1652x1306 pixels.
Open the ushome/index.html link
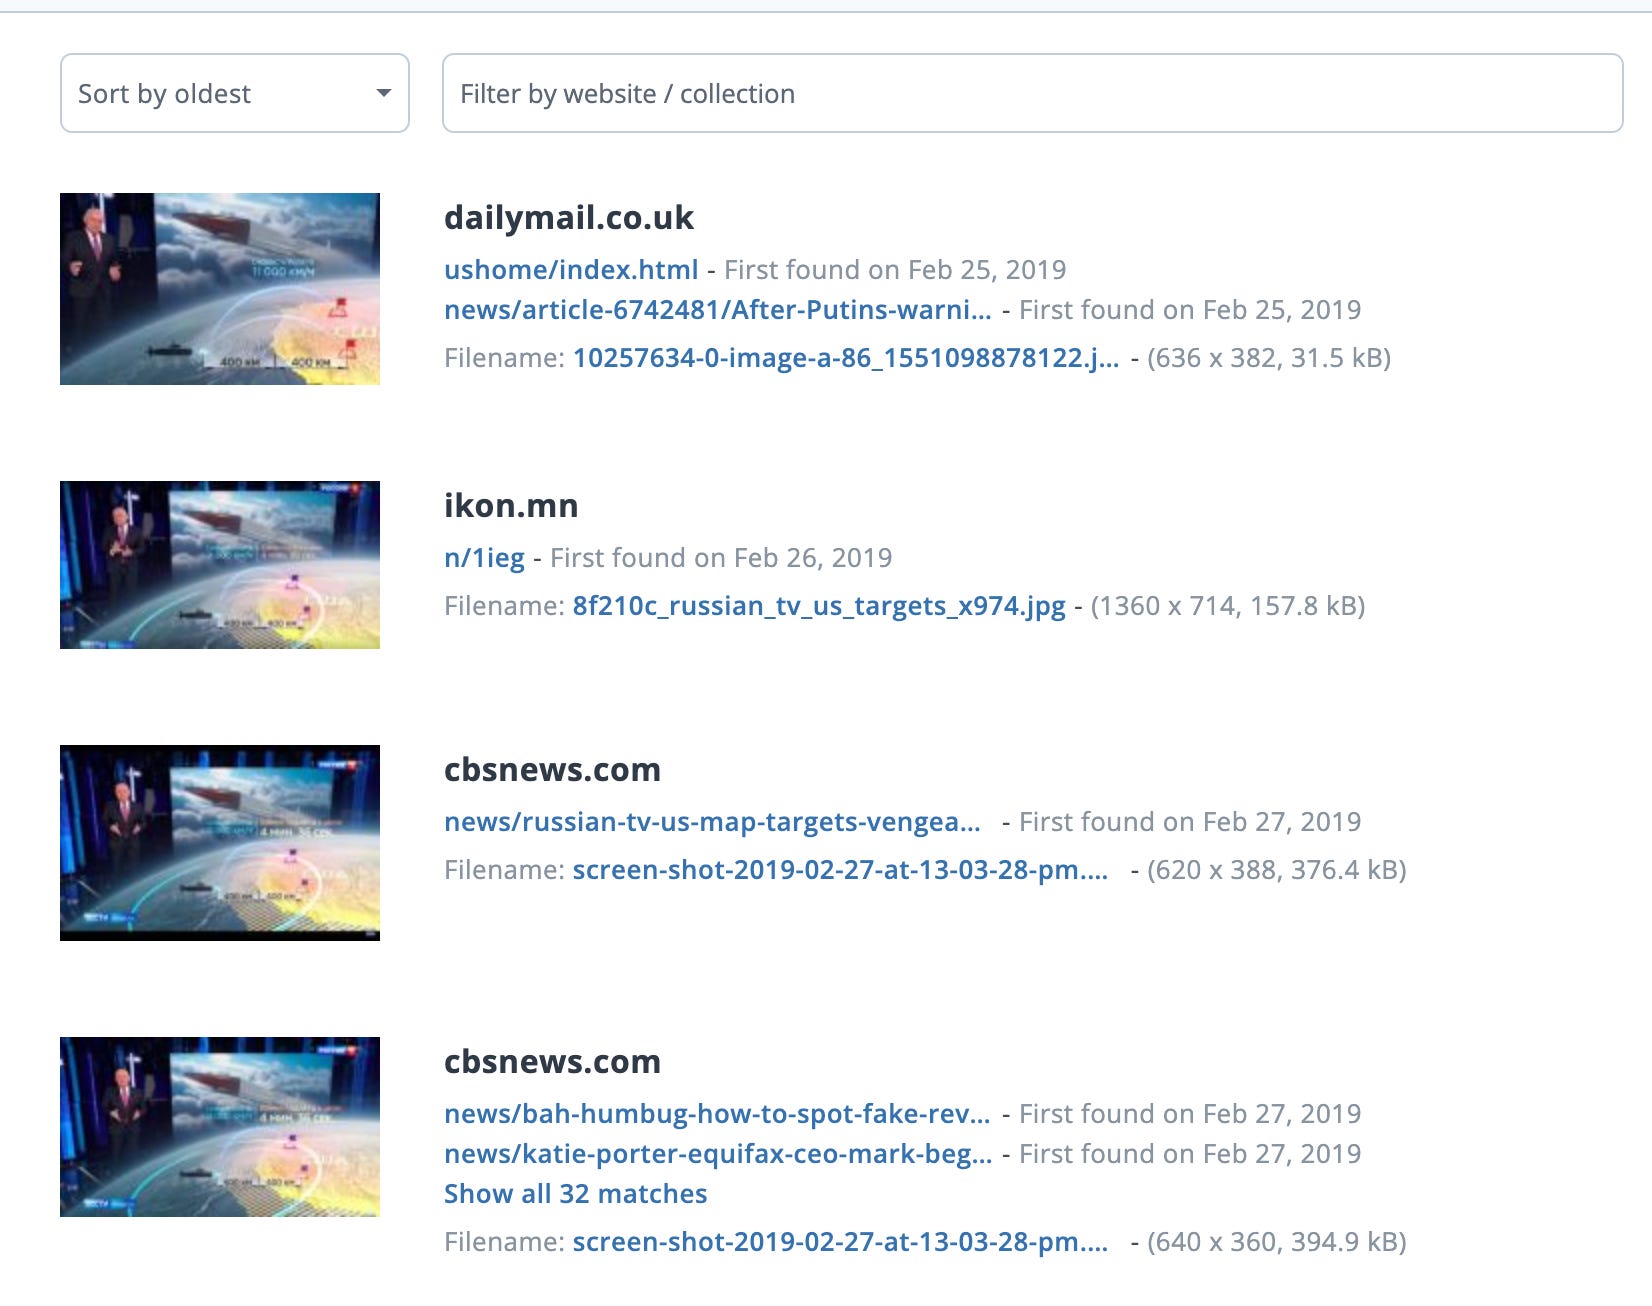tap(571, 270)
